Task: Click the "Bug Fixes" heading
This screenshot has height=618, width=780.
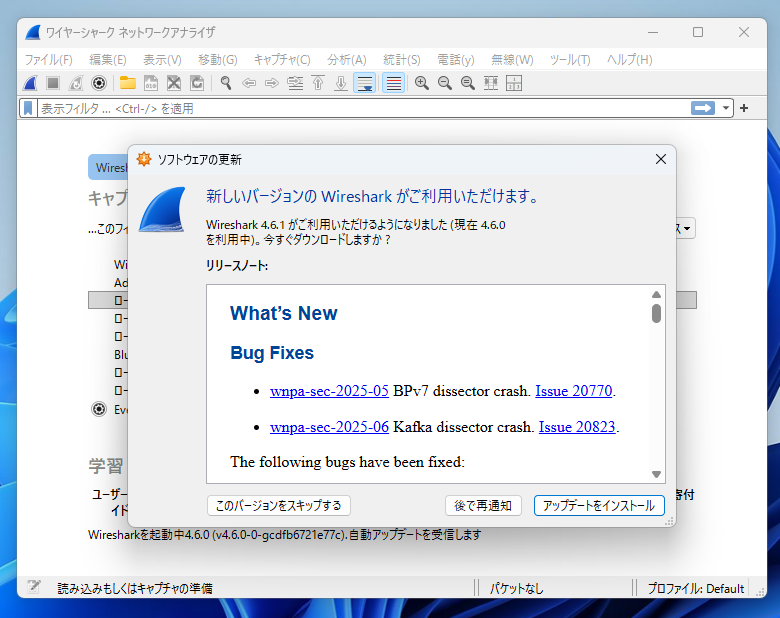Action: click(272, 353)
